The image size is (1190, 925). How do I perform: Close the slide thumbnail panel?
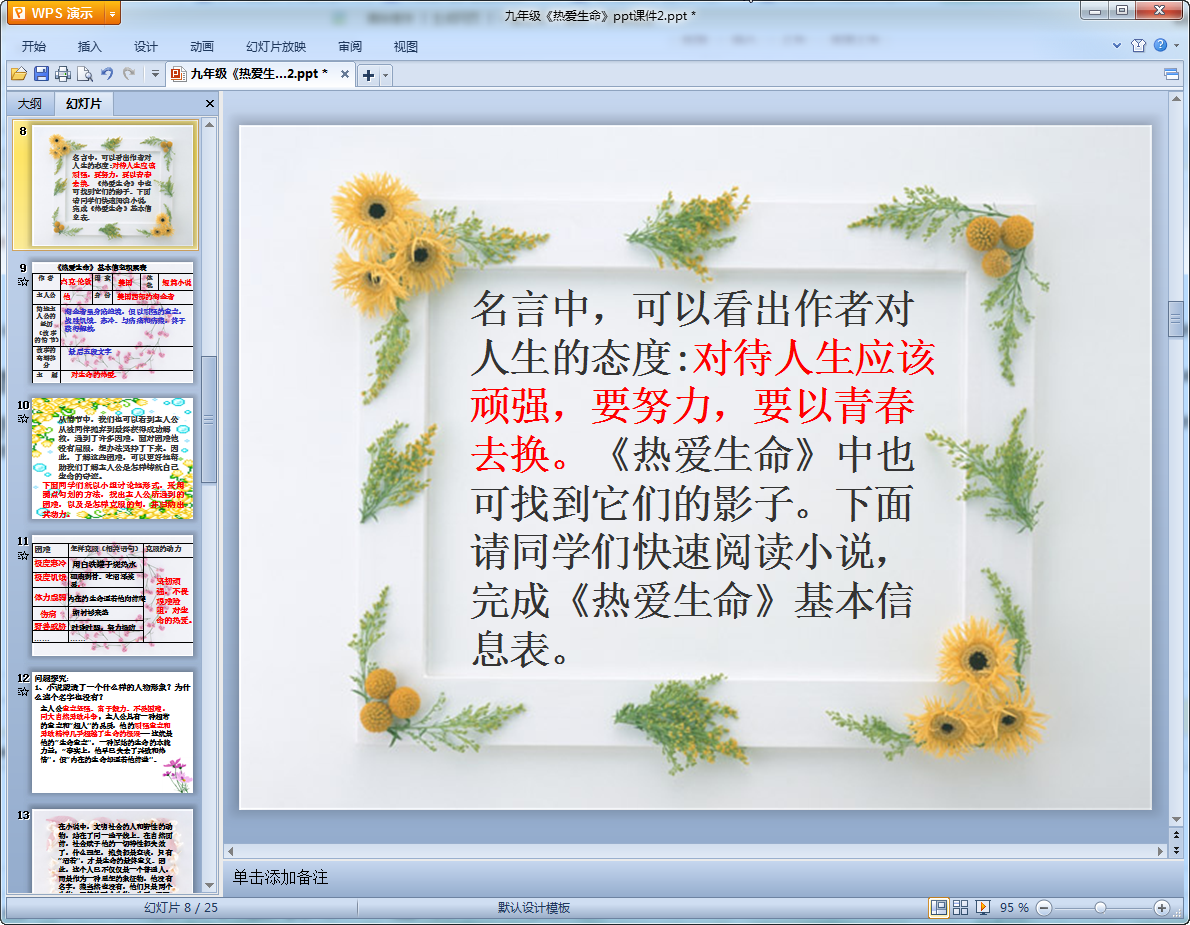coord(209,103)
